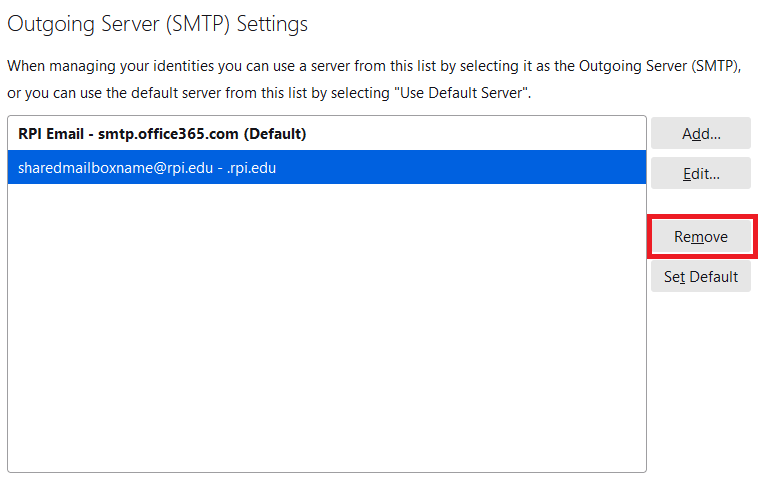Click the (Default) label on the first server
Viewport: 779px width, 492px height.
click(x=275, y=134)
